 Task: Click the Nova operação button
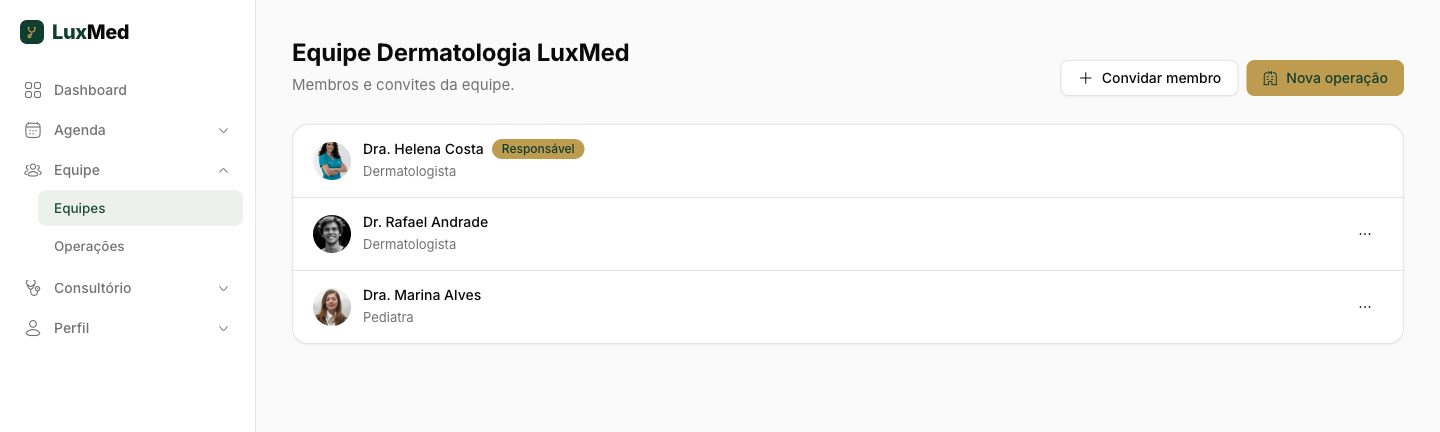(x=1325, y=78)
